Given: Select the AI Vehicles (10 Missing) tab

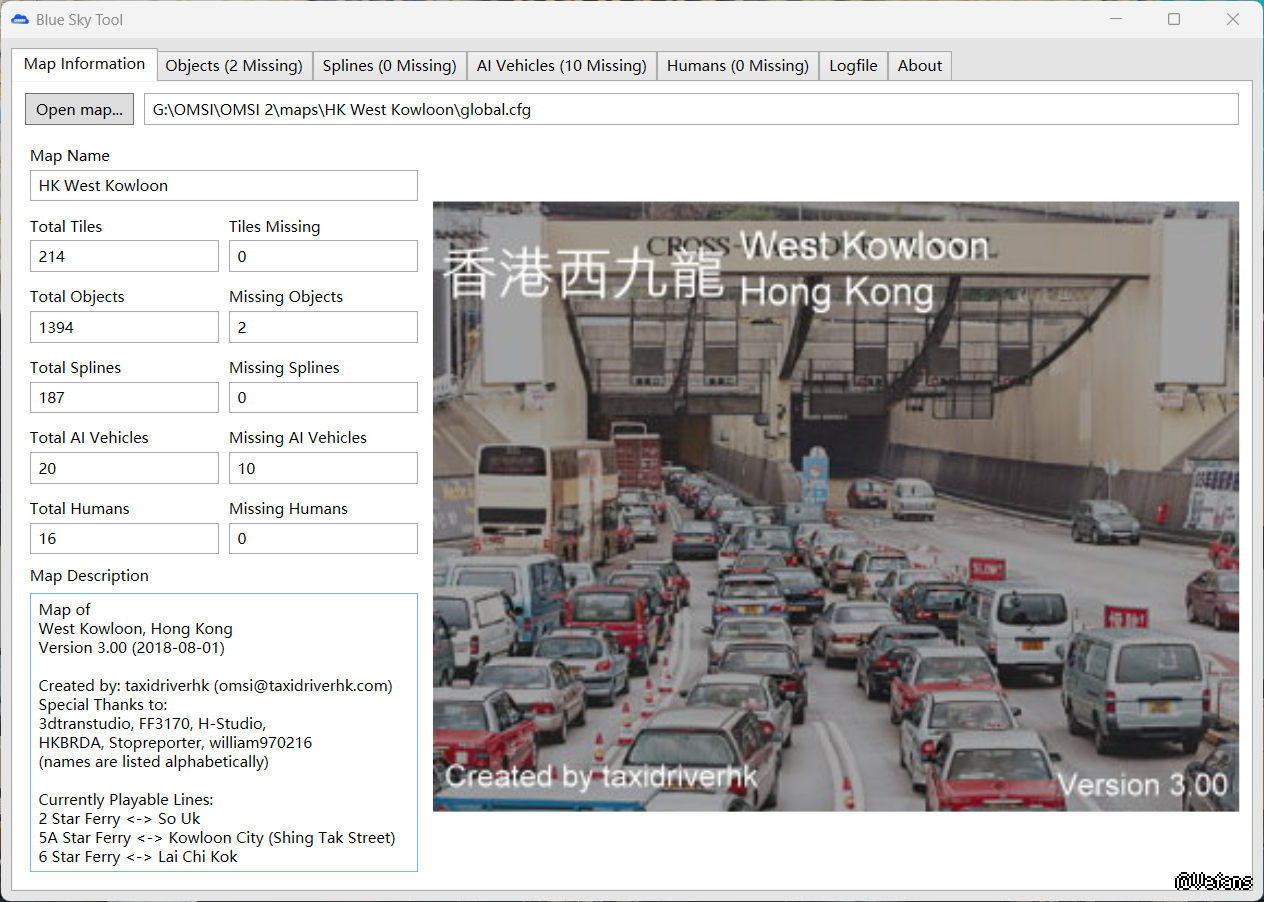Looking at the screenshot, I should 561,66.
